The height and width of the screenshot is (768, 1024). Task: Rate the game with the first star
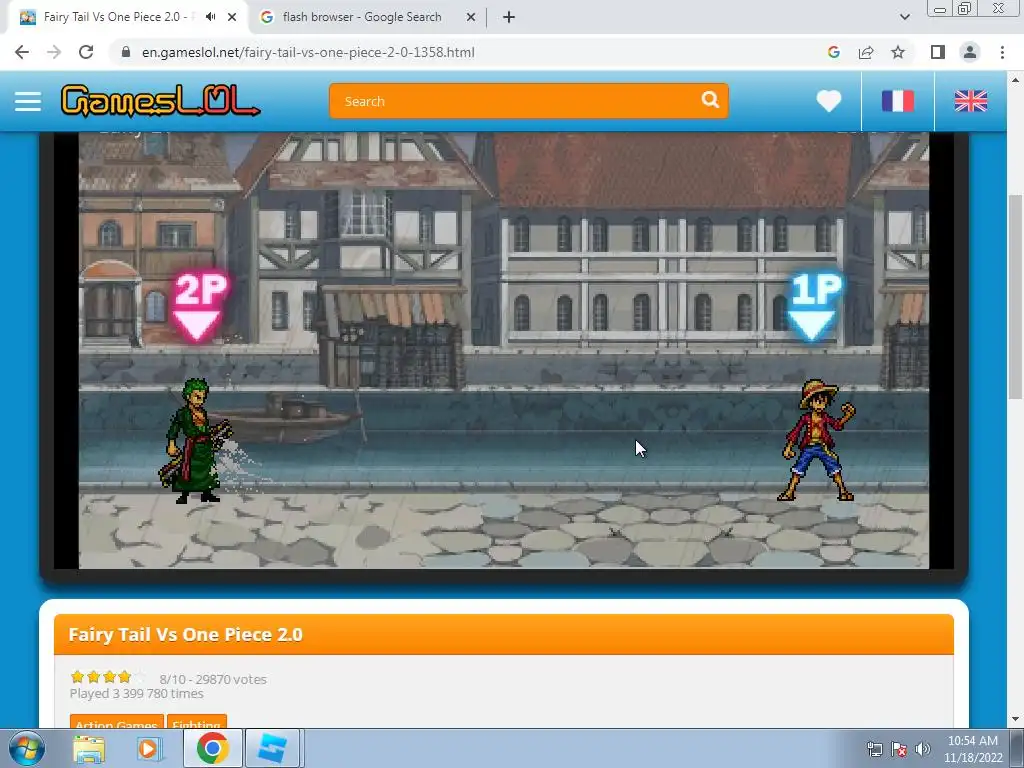(77, 677)
